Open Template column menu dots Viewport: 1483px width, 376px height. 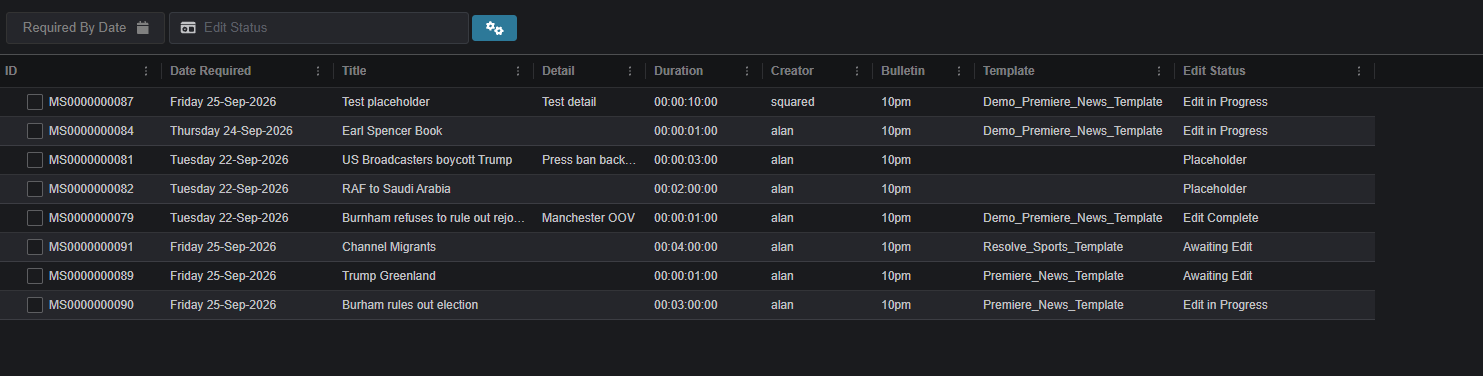pyautogui.click(x=1159, y=71)
